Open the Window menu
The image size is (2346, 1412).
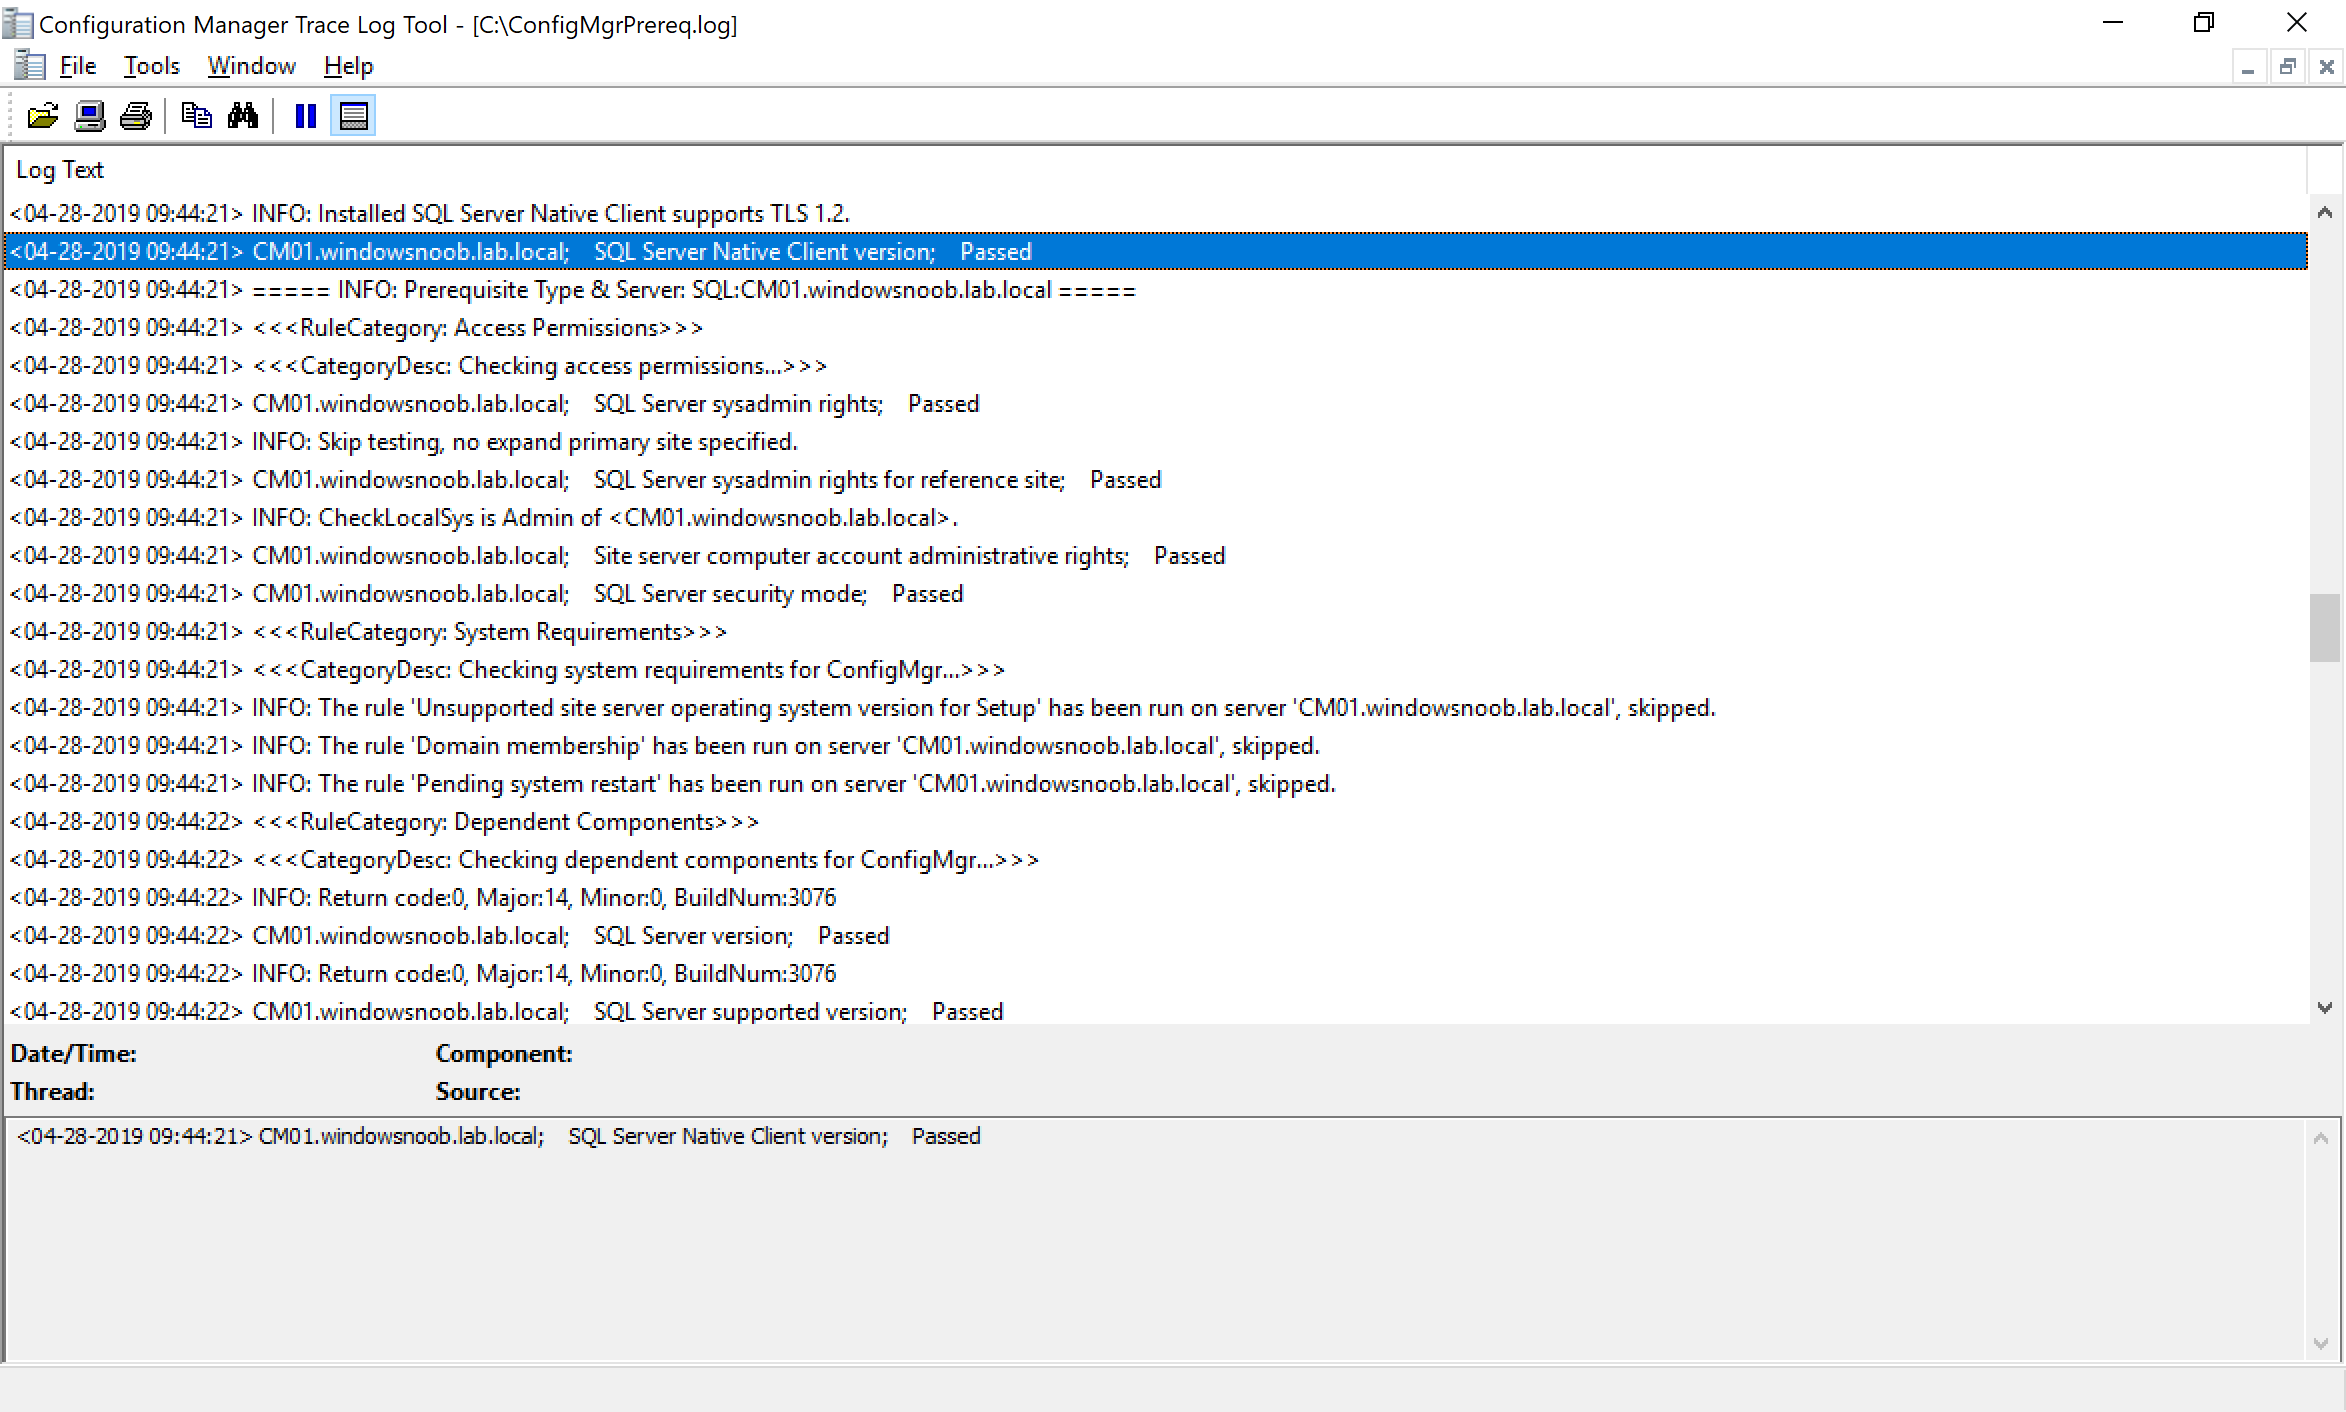[251, 66]
